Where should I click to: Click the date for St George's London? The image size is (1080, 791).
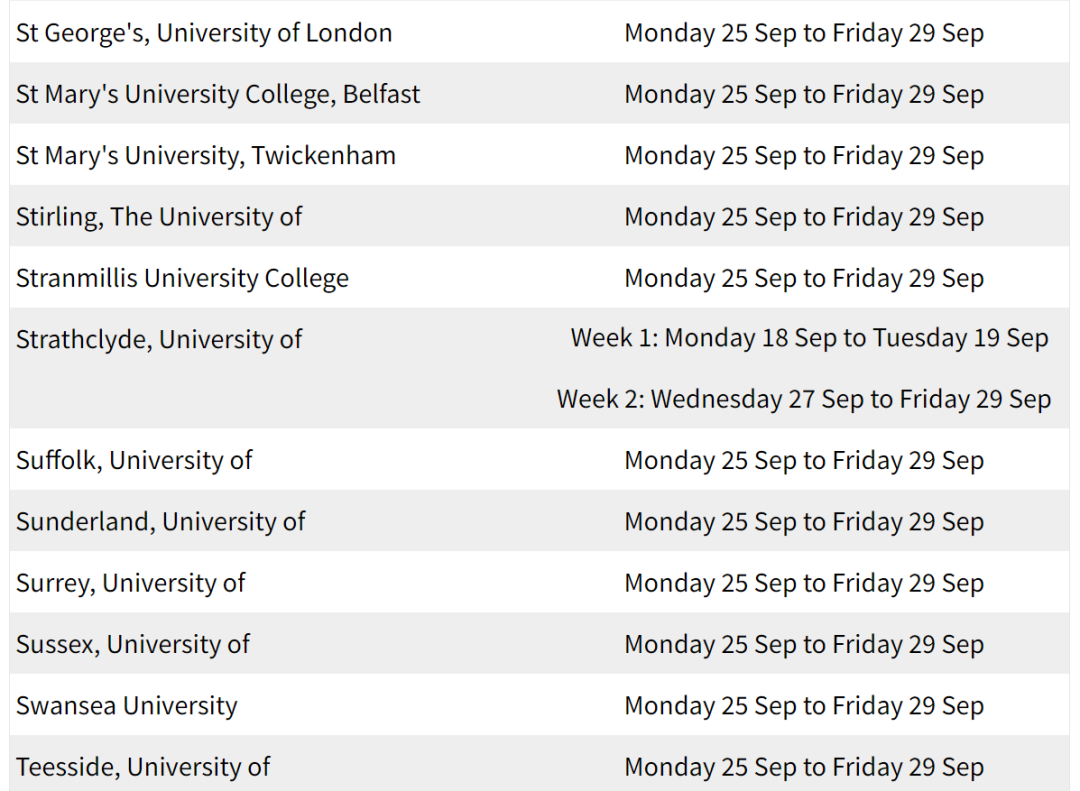coord(804,33)
